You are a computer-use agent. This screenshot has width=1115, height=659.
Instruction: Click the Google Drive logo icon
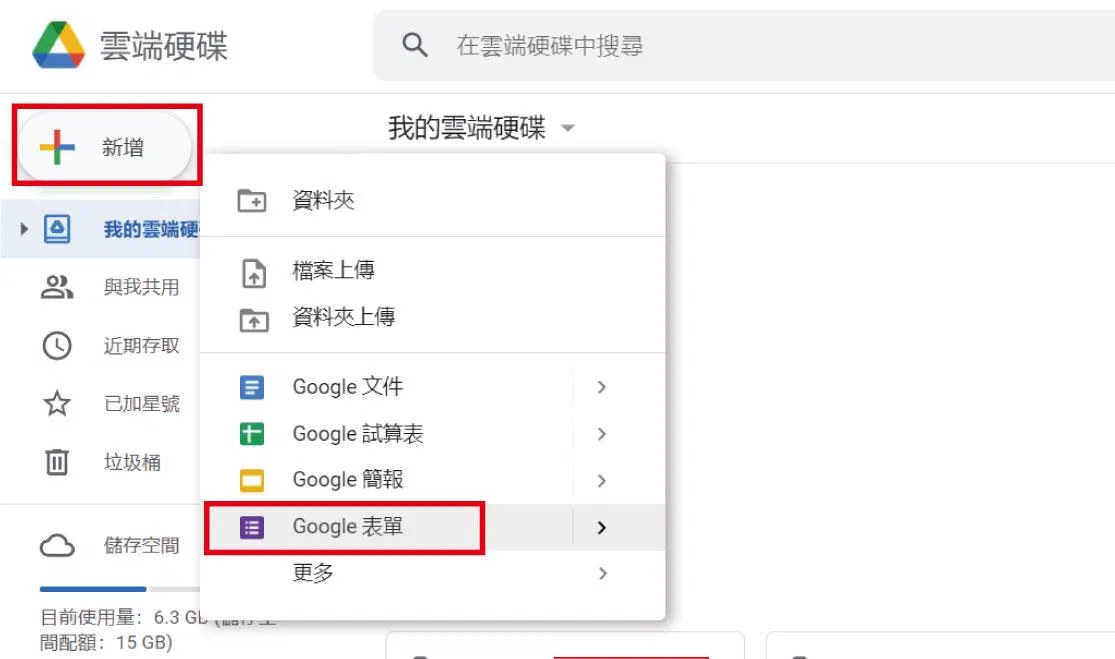tap(58, 45)
